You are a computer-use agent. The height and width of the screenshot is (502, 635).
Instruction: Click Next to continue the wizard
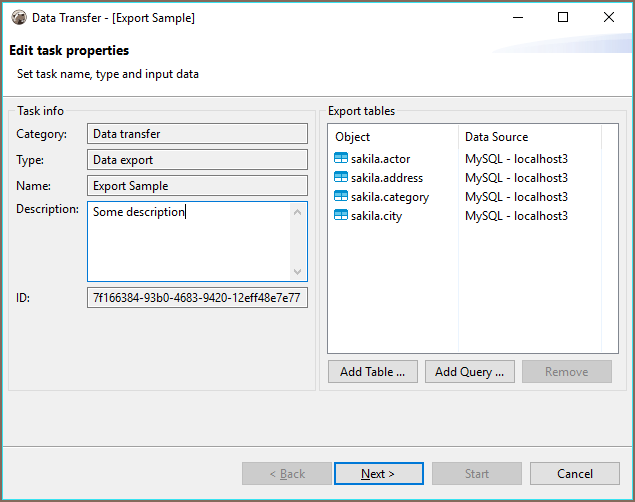[x=379, y=474]
